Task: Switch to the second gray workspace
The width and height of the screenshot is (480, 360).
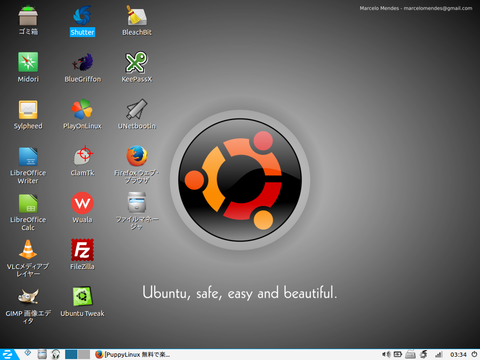Action: (84, 354)
